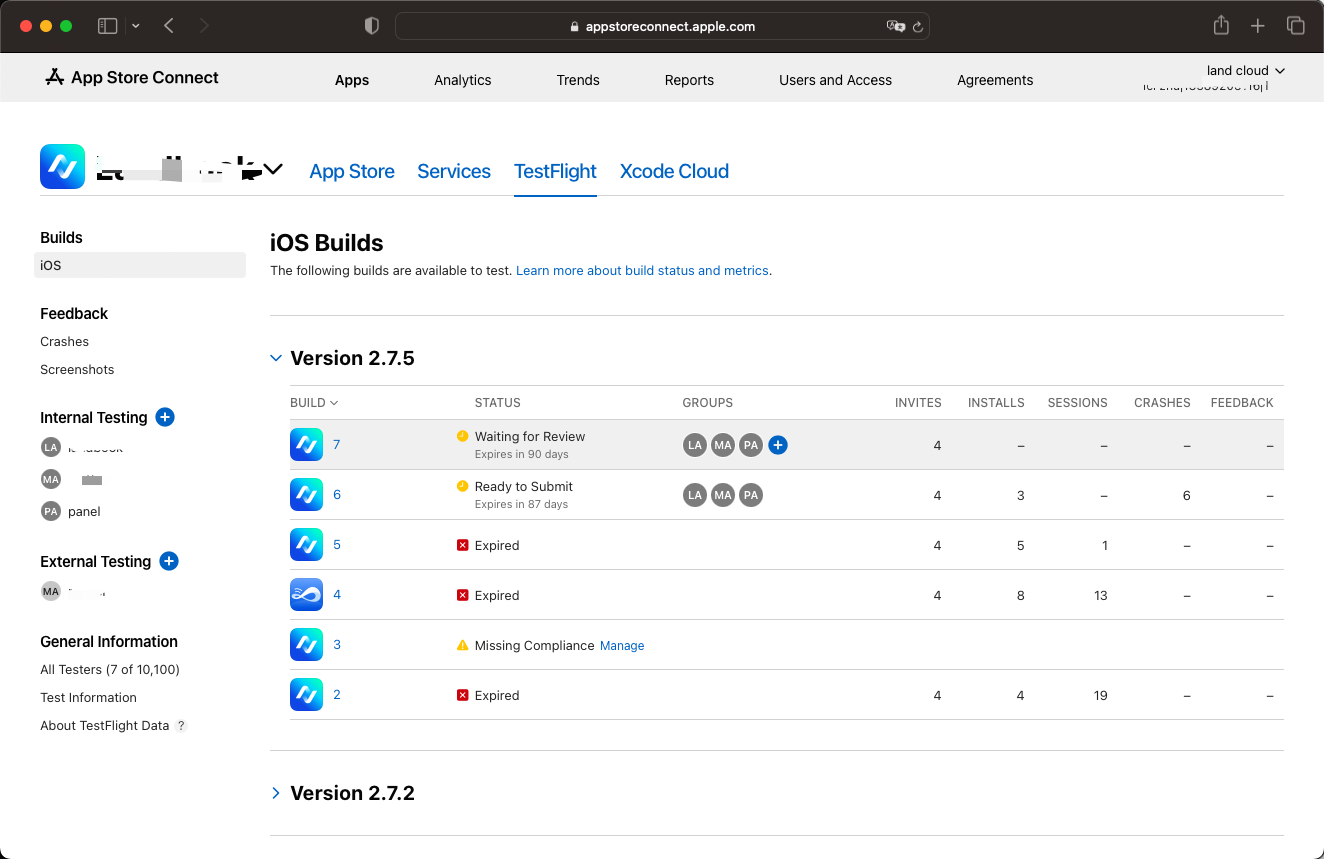Viewport: 1324px width, 859px height.
Task: Open Test Information page
Action: [88, 698]
